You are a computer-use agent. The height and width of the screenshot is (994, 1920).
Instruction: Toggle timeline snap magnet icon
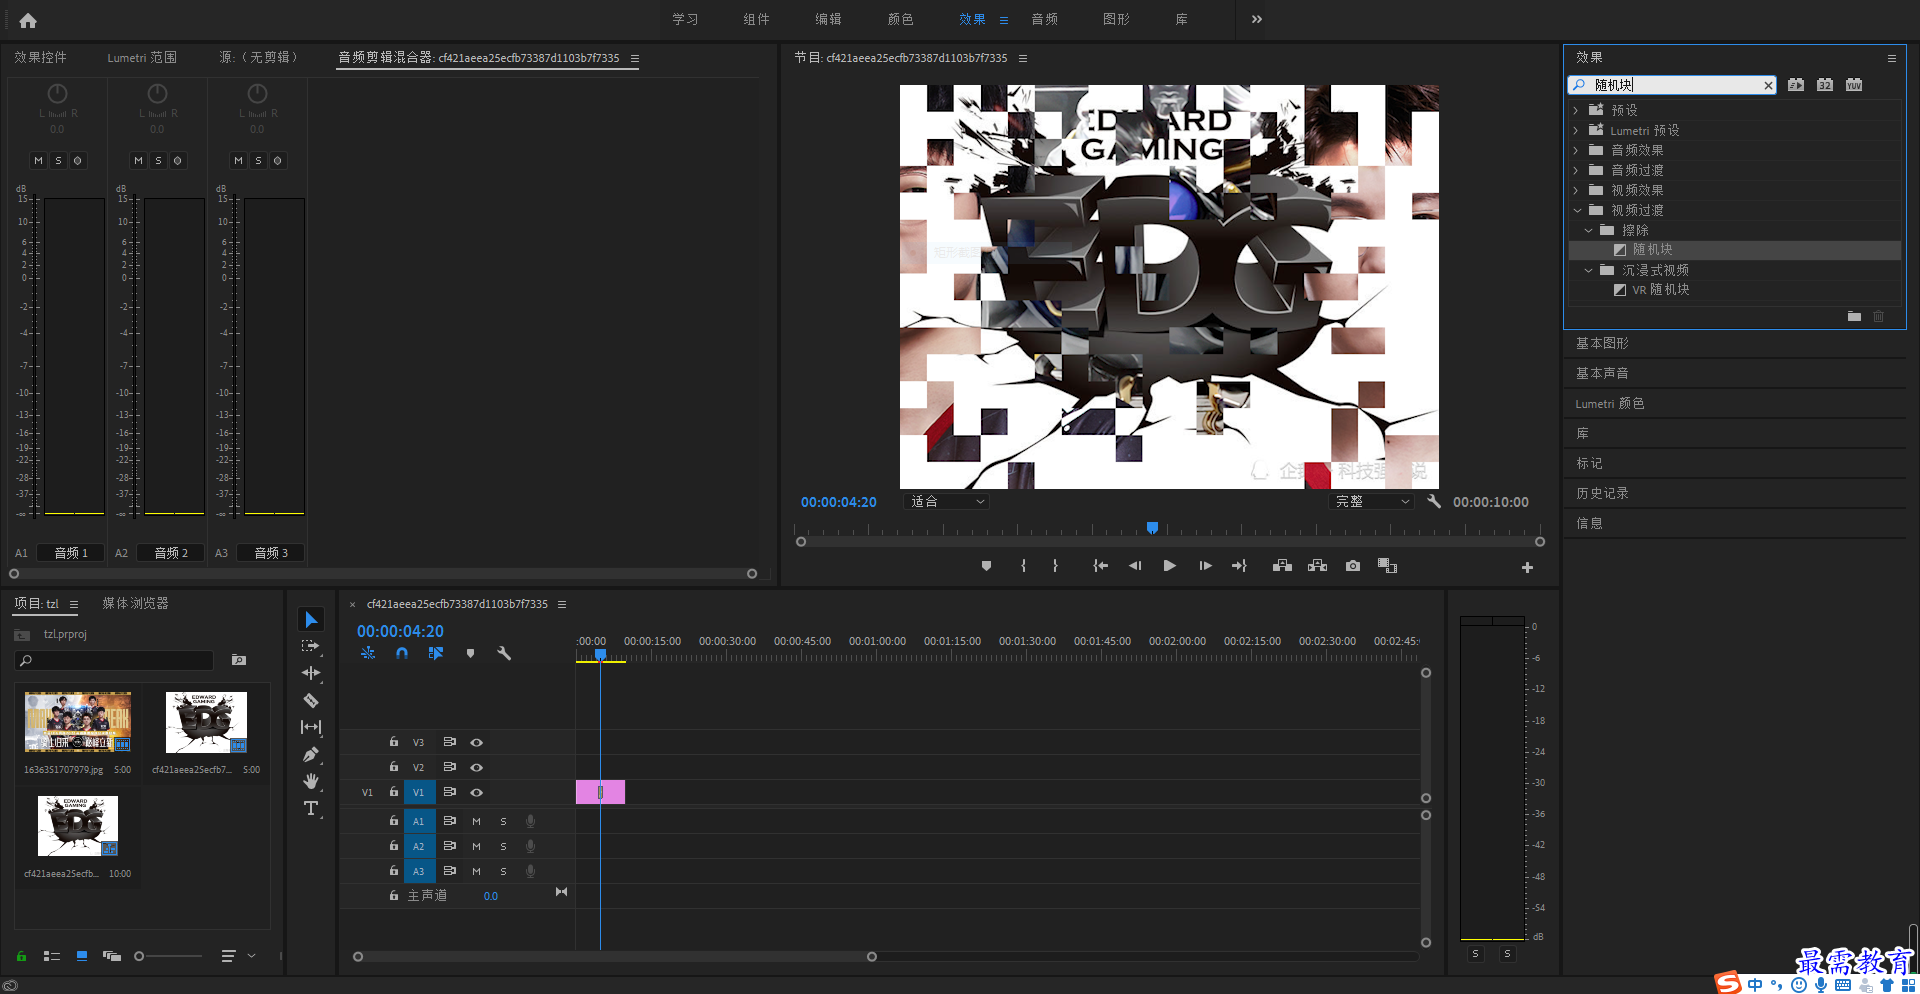(402, 653)
